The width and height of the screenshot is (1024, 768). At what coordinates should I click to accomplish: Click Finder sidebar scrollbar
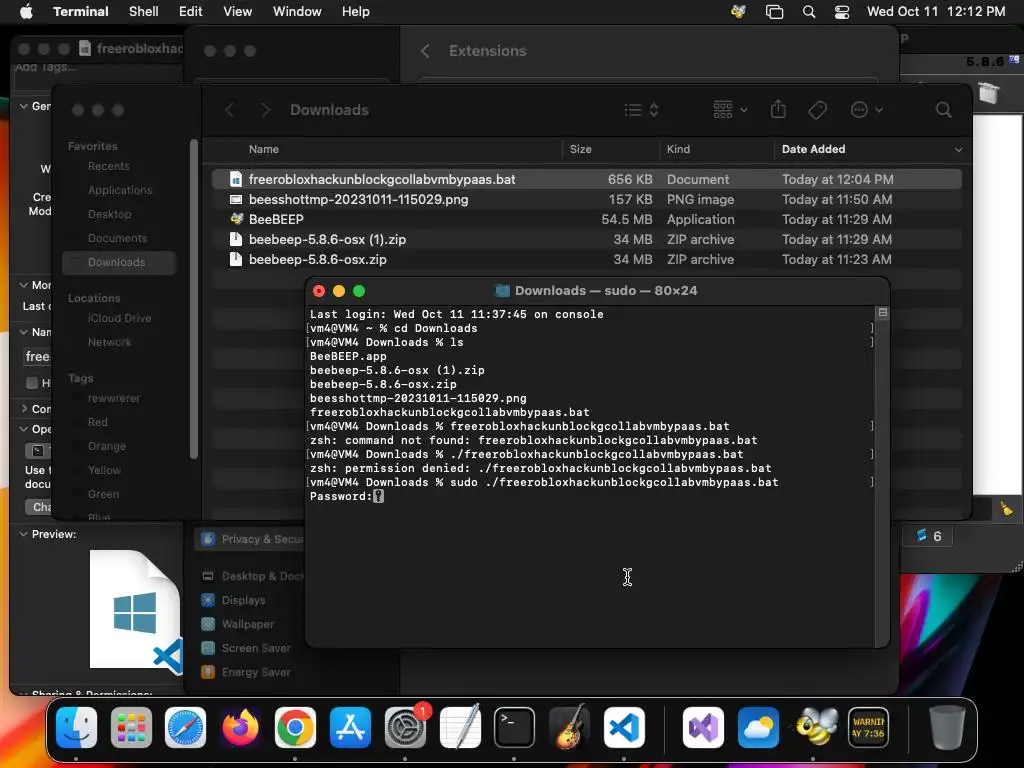click(194, 299)
